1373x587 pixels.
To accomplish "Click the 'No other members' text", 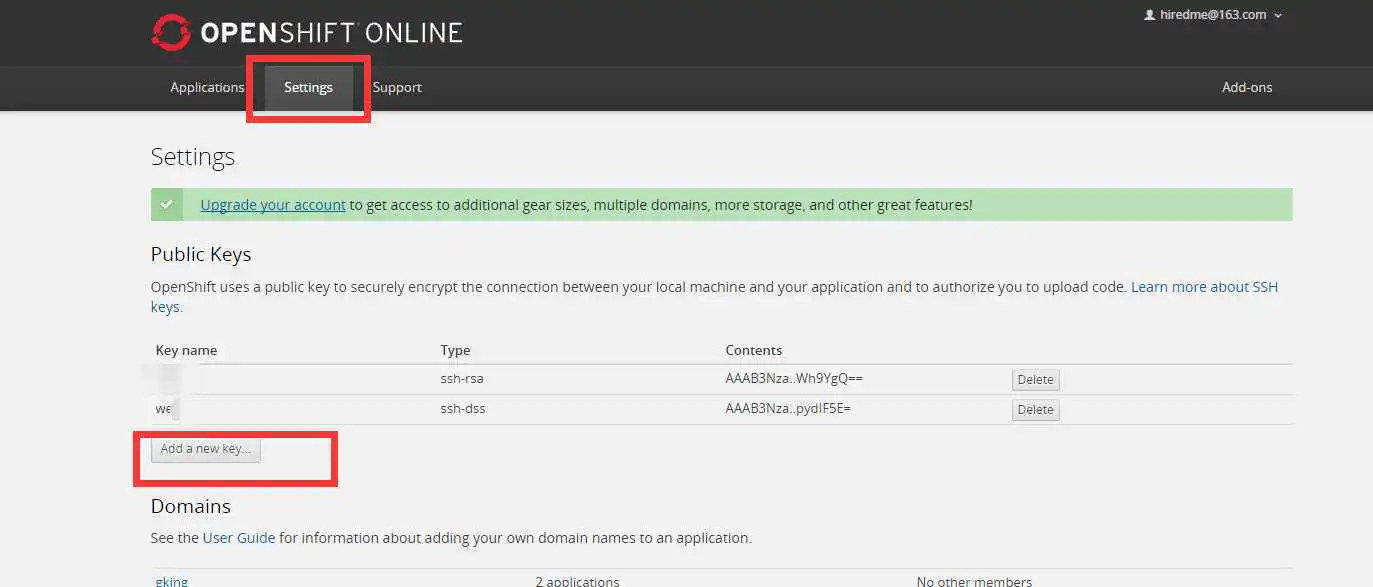I will tap(974, 581).
